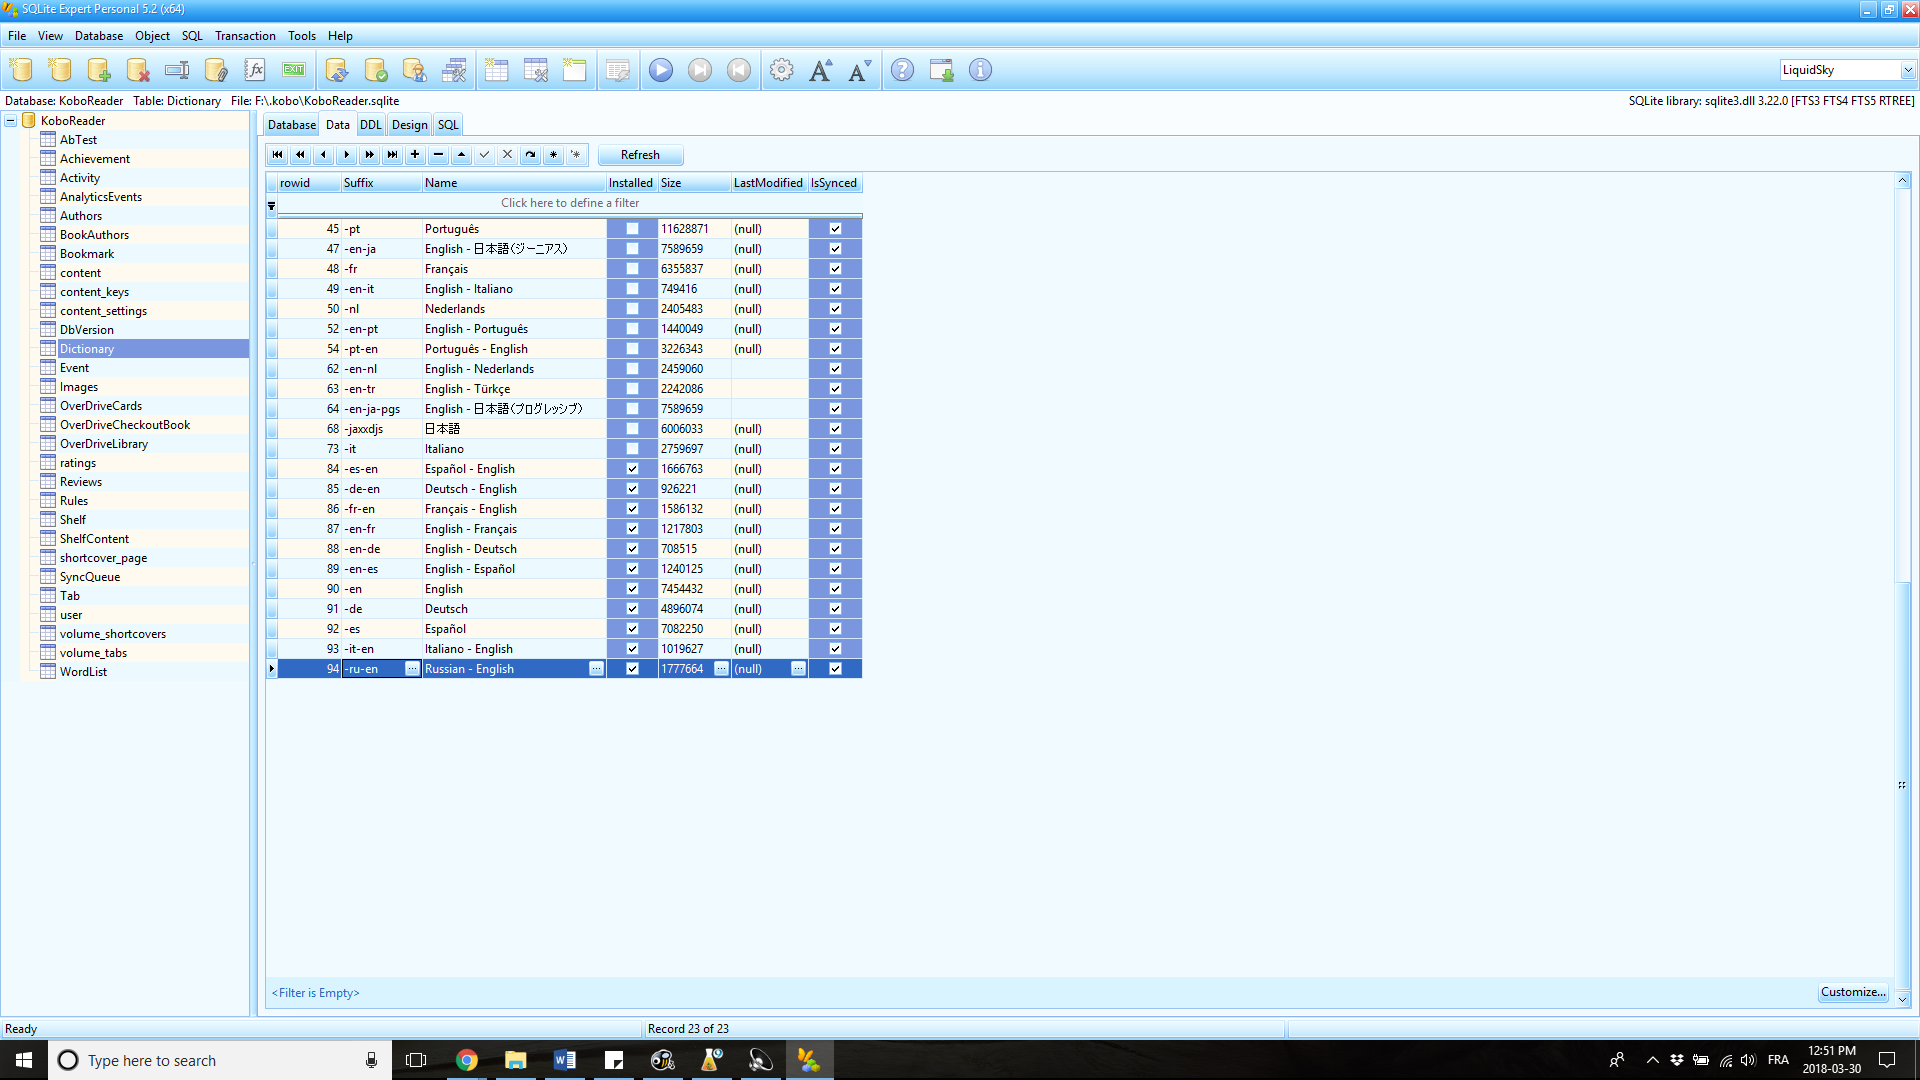Open ellipsis editor on the -ru-en Suffix cell
Viewport: 1920px width, 1080px height.
412,669
